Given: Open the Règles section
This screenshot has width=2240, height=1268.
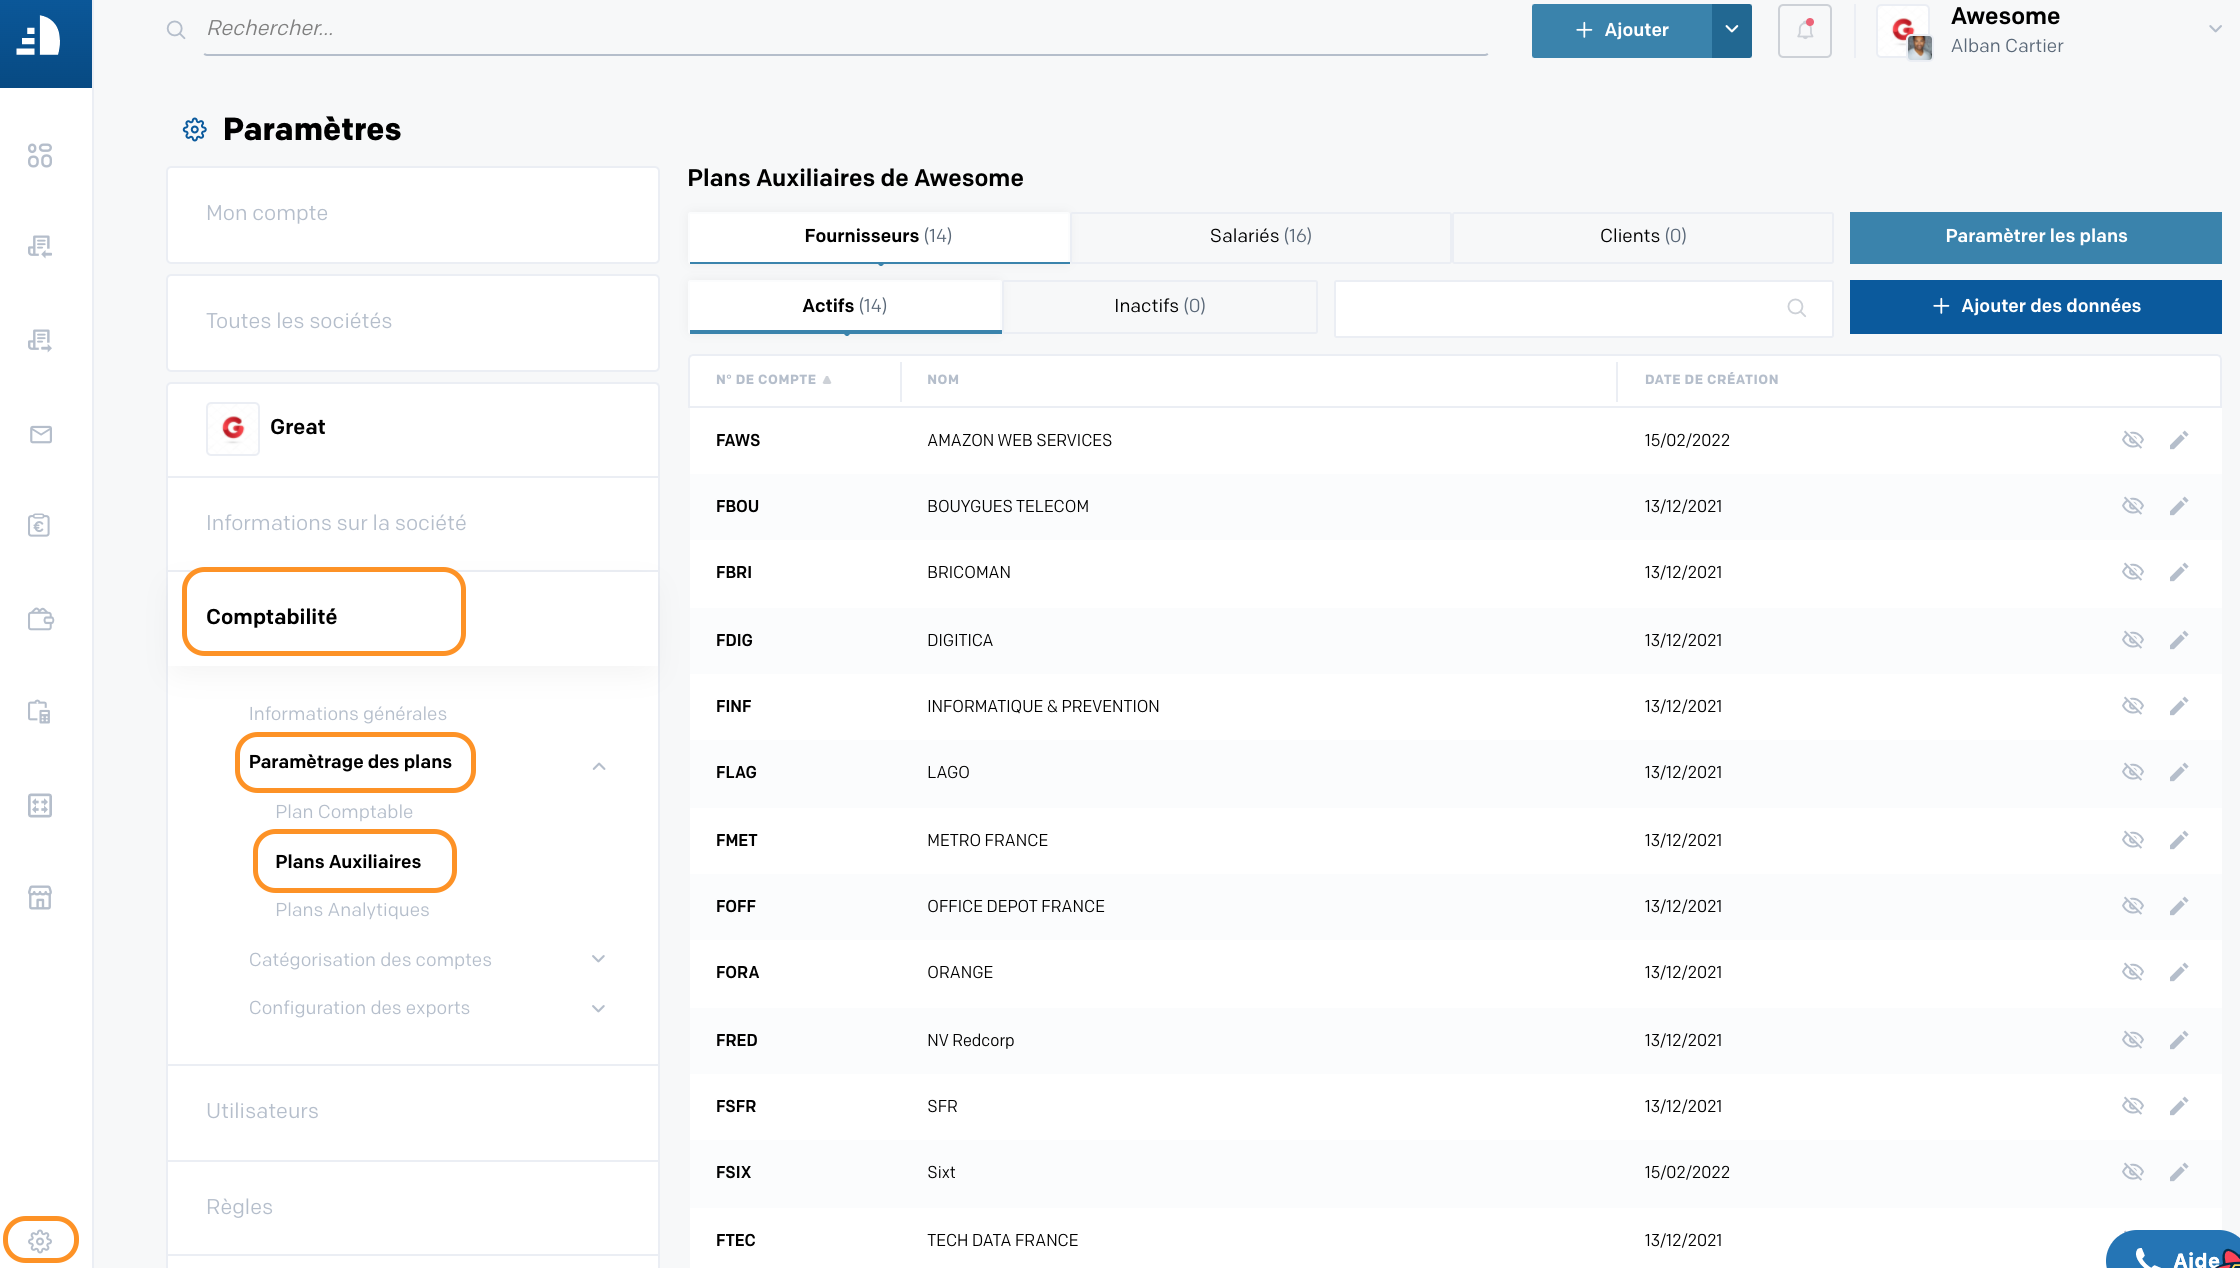Looking at the screenshot, I should [x=413, y=1208].
